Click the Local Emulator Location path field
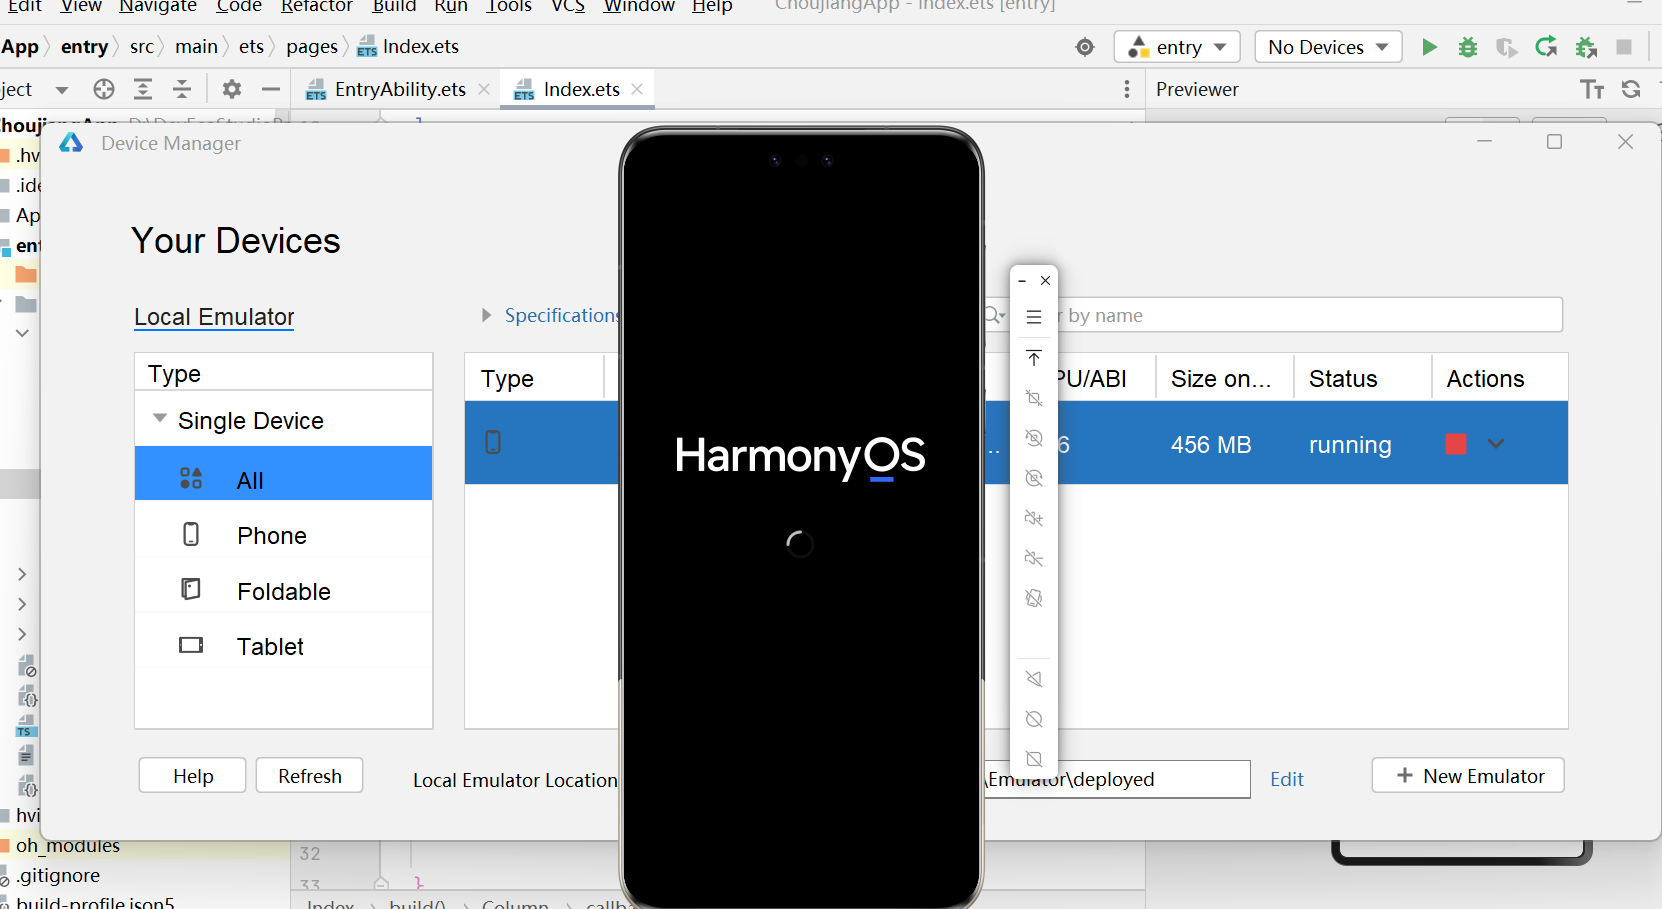The height and width of the screenshot is (909, 1662). click(1115, 779)
